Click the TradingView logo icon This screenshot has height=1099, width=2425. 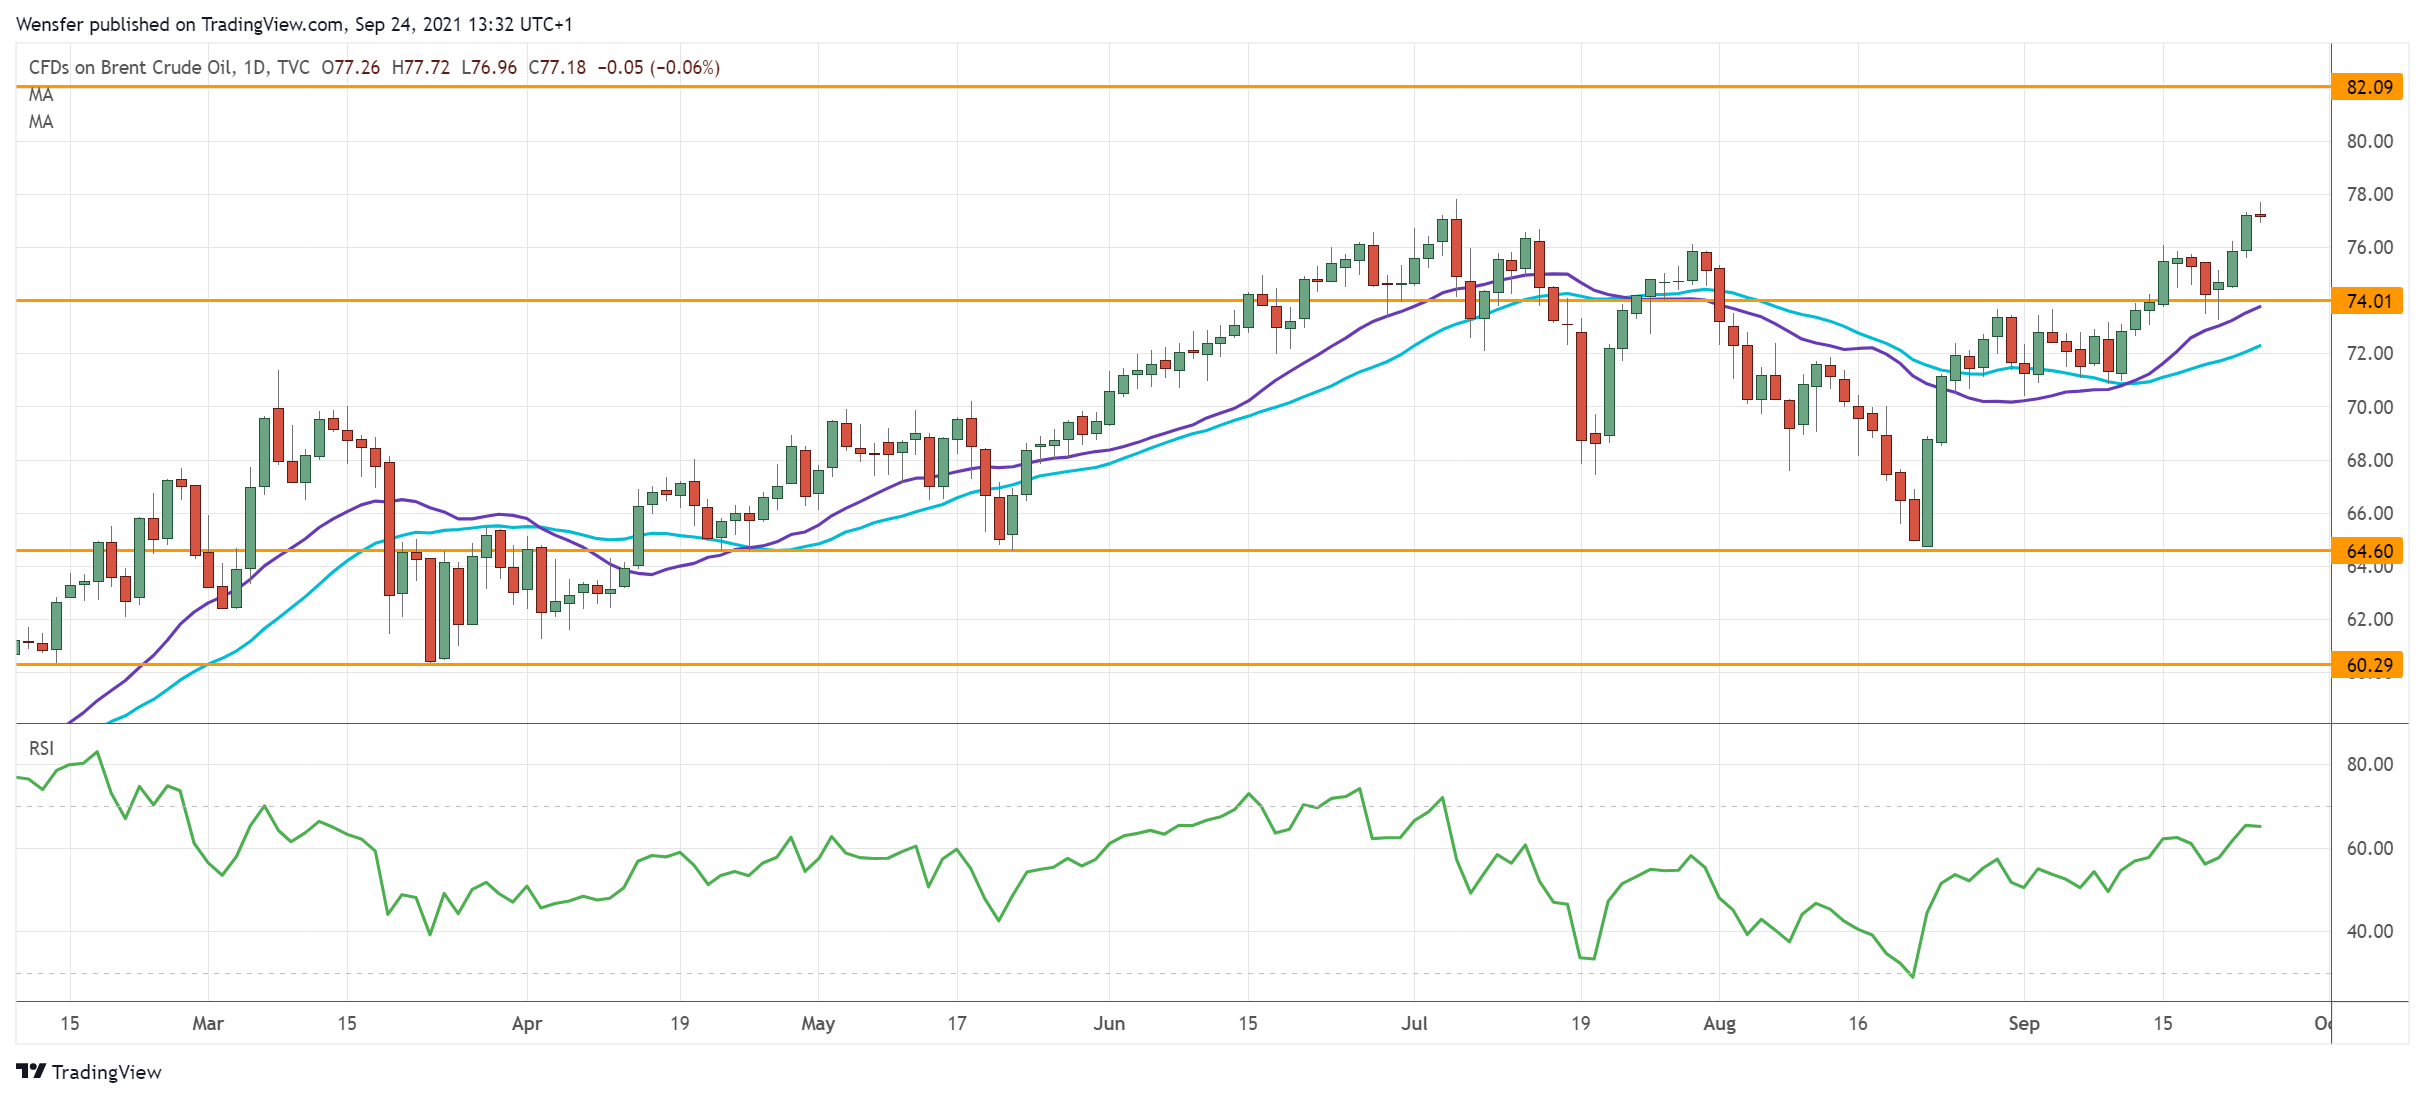point(31,1071)
